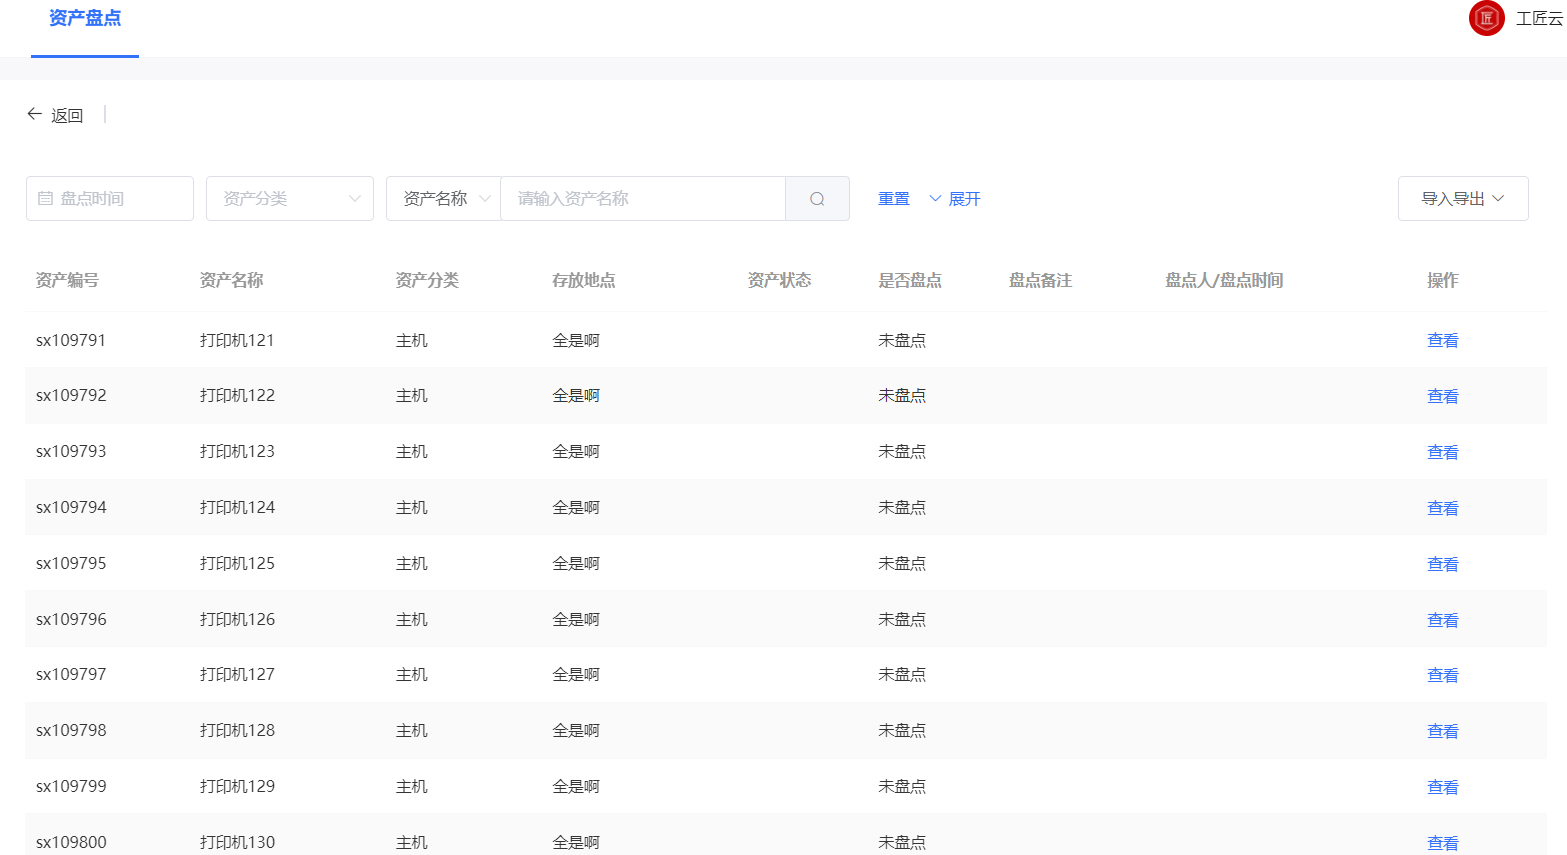Click 返回 to go back

click(x=66, y=114)
